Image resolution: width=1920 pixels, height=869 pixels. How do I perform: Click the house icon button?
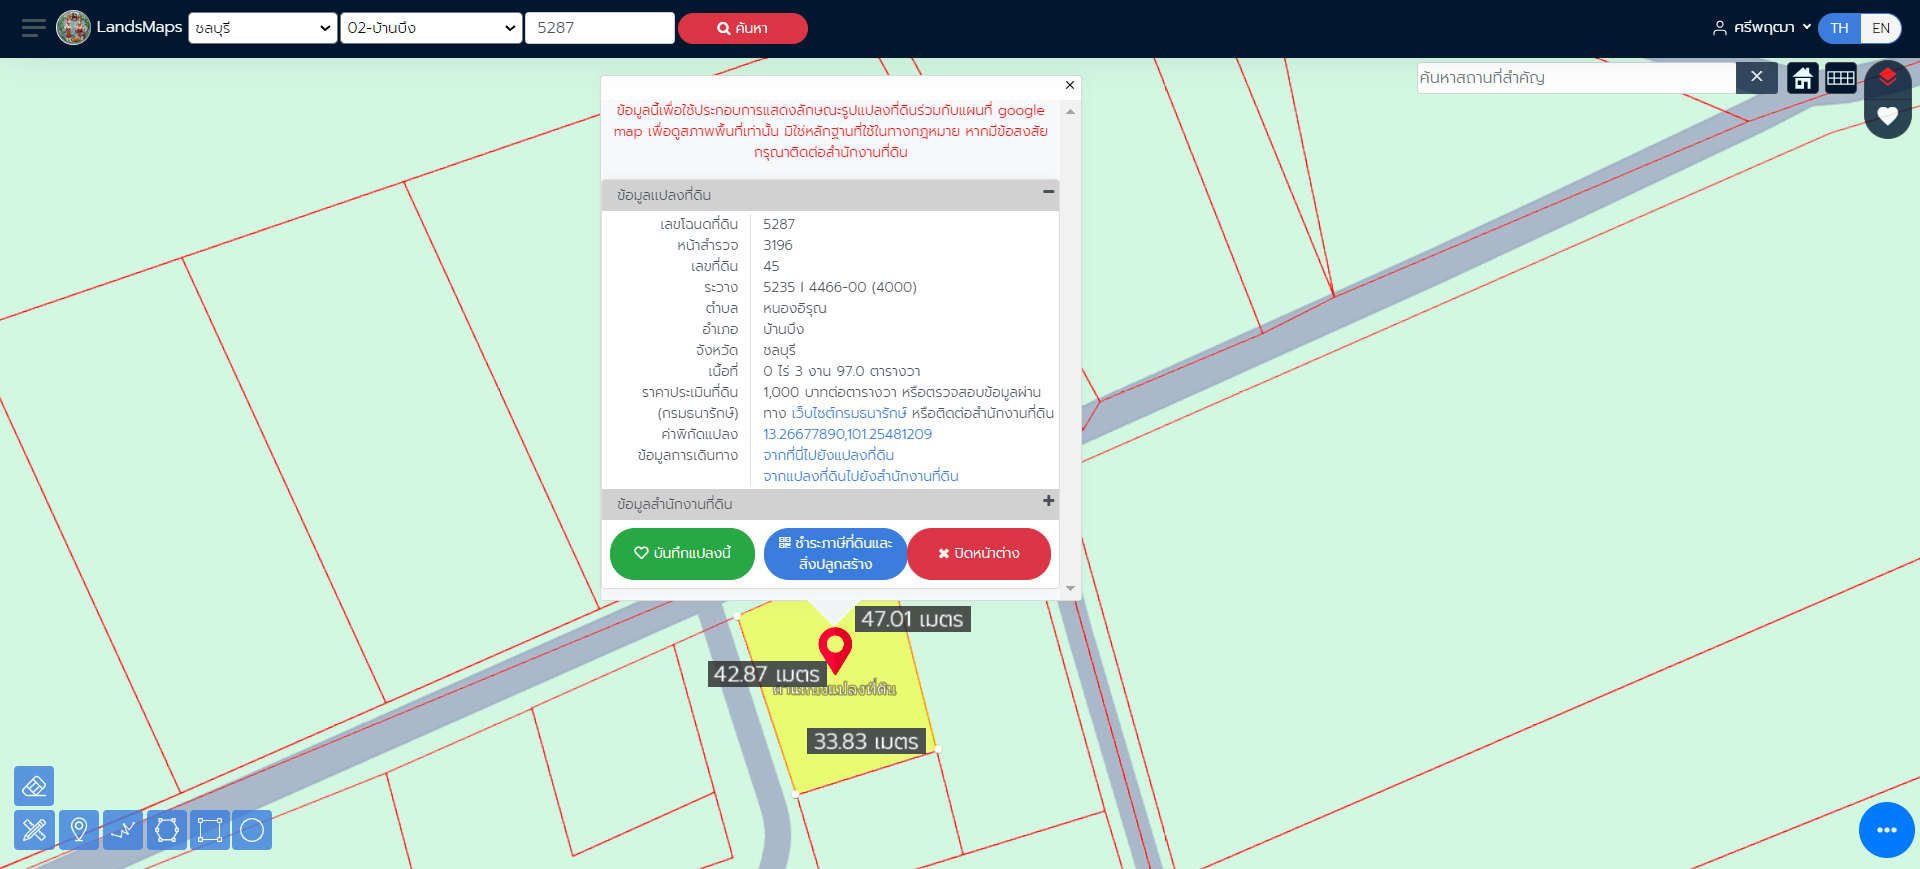click(x=1803, y=78)
